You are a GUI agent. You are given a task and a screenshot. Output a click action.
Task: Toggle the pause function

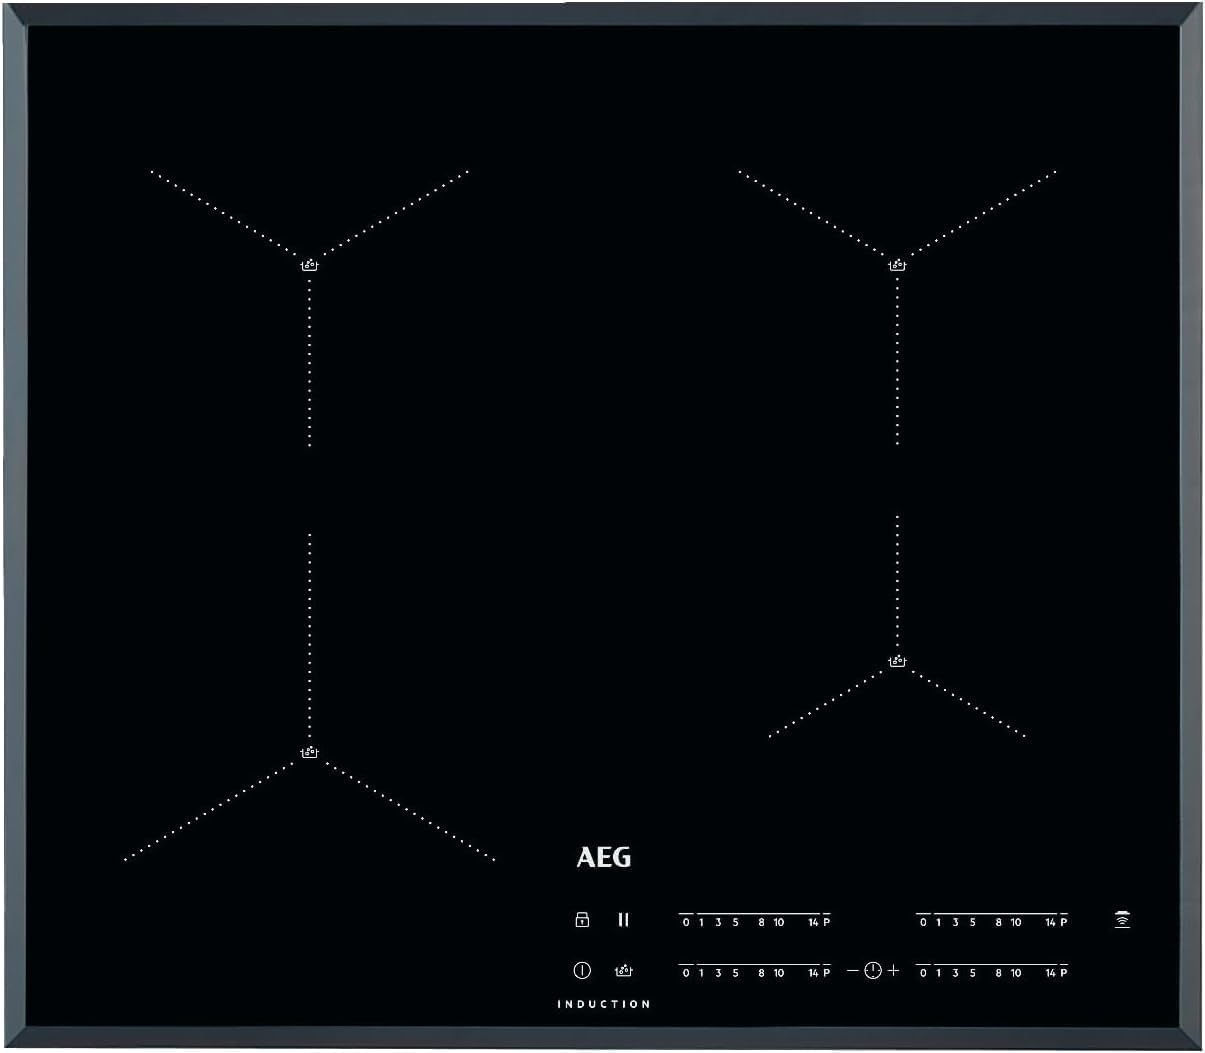[623, 920]
